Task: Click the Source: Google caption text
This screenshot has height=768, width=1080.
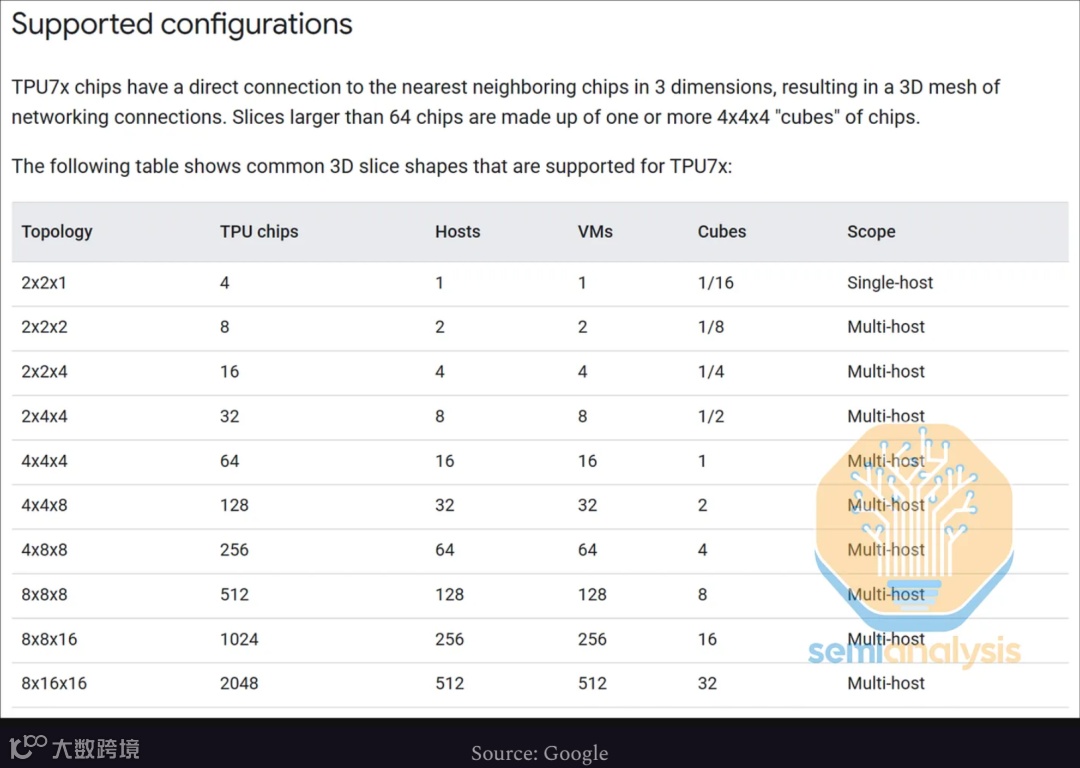Action: pyautogui.click(x=539, y=753)
